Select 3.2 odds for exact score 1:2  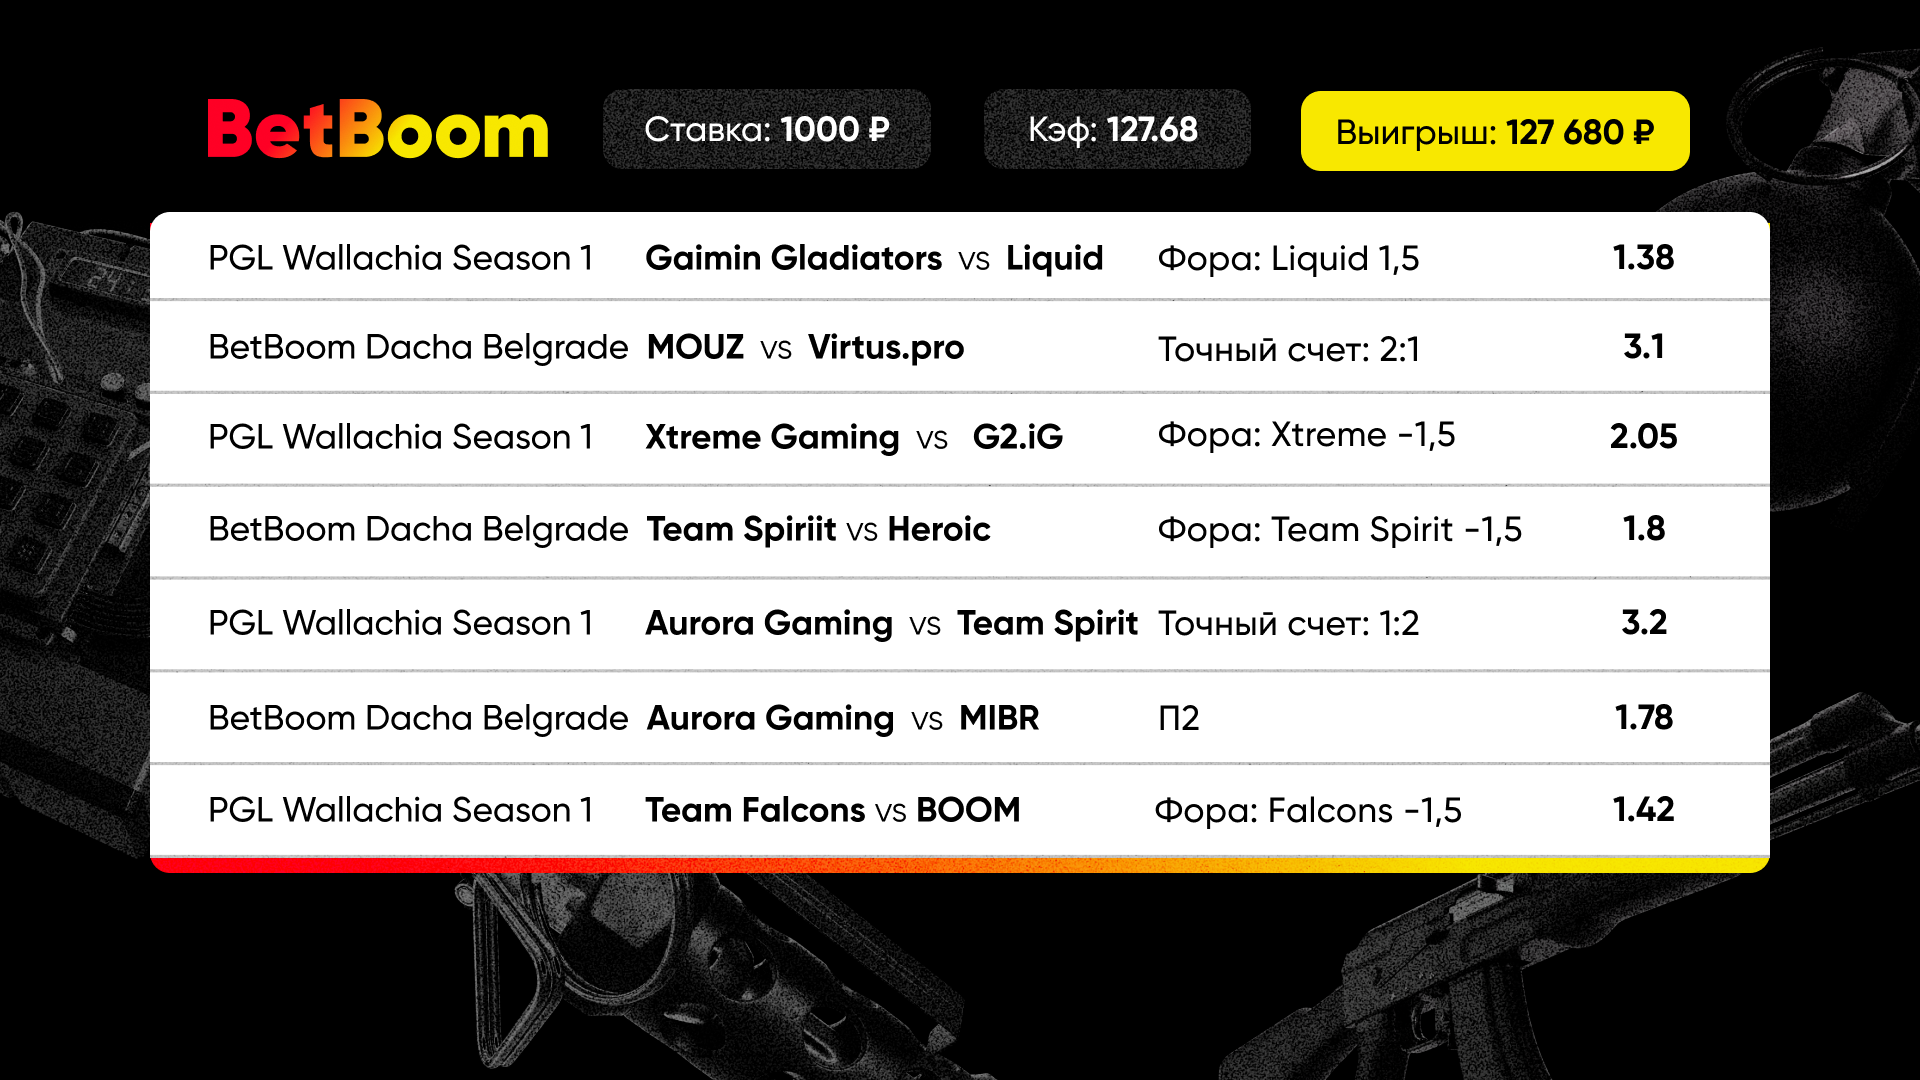pyautogui.click(x=1644, y=622)
